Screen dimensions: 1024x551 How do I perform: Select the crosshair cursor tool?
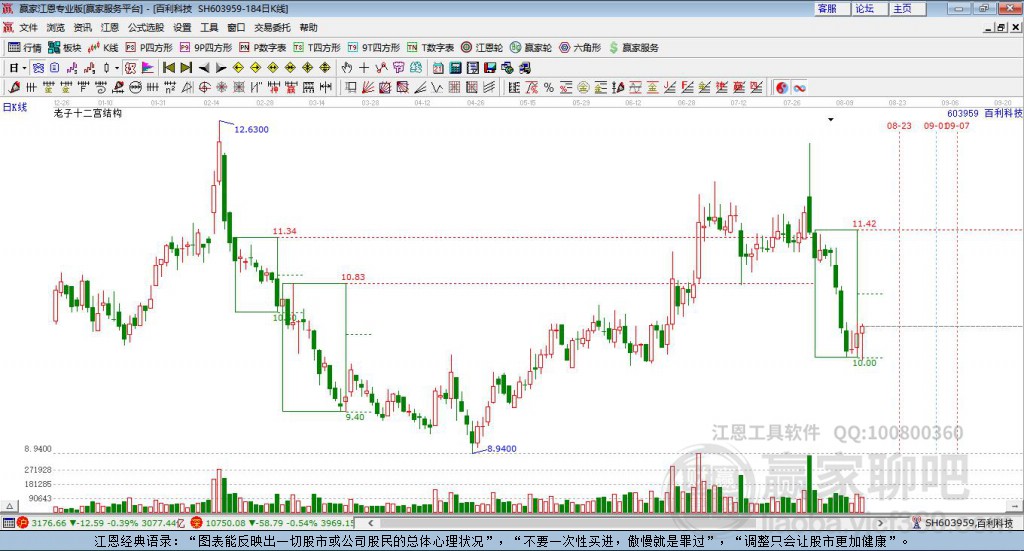point(364,68)
